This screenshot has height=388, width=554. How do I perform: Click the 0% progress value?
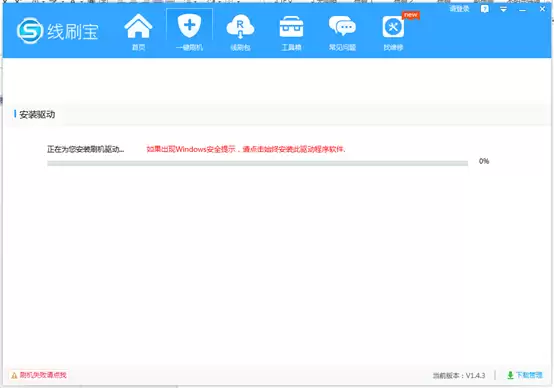click(x=484, y=161)
